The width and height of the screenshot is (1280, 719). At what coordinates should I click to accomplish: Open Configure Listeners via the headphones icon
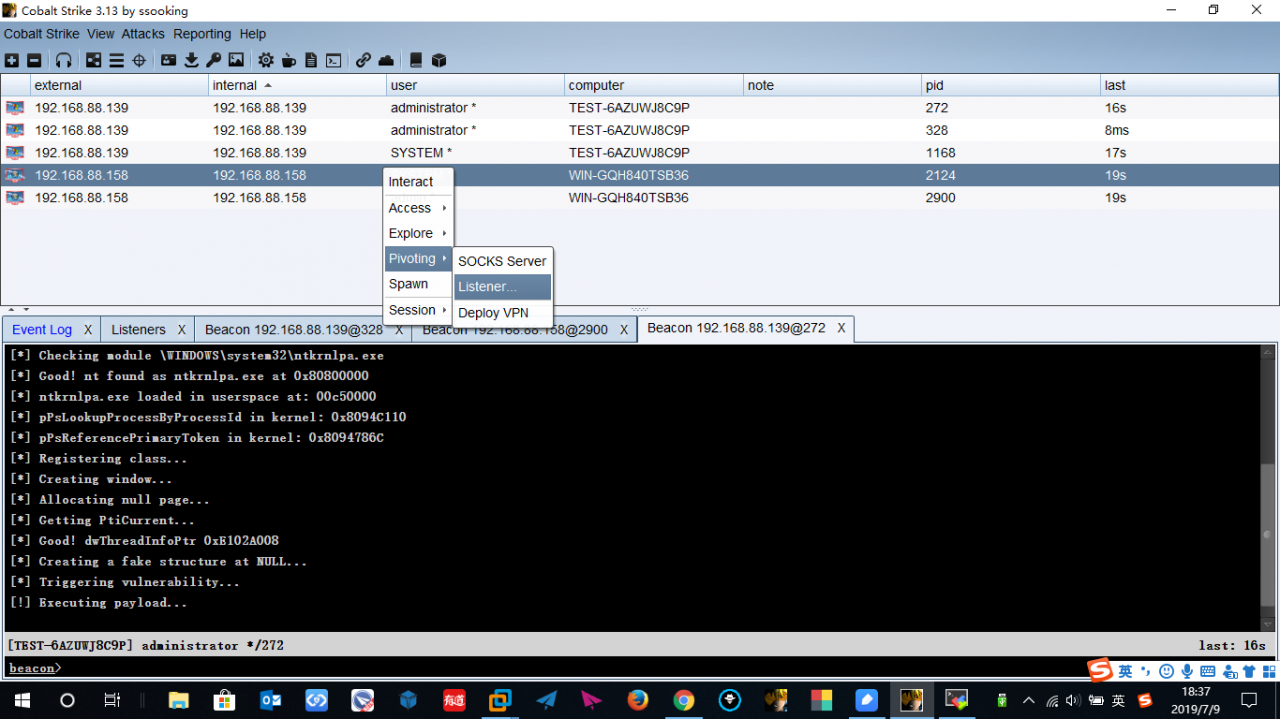click(x=64, y=60)
